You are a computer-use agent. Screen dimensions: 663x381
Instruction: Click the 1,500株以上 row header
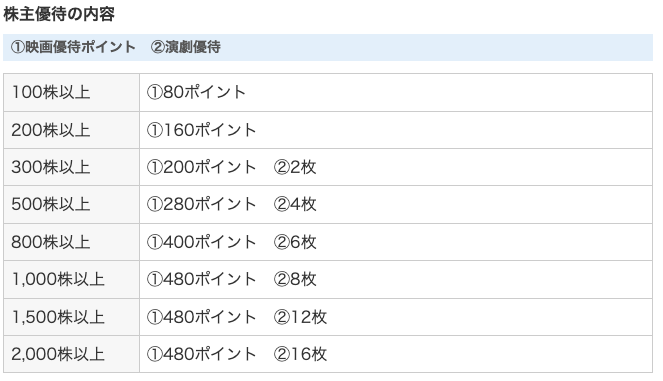tap(71, 317)
